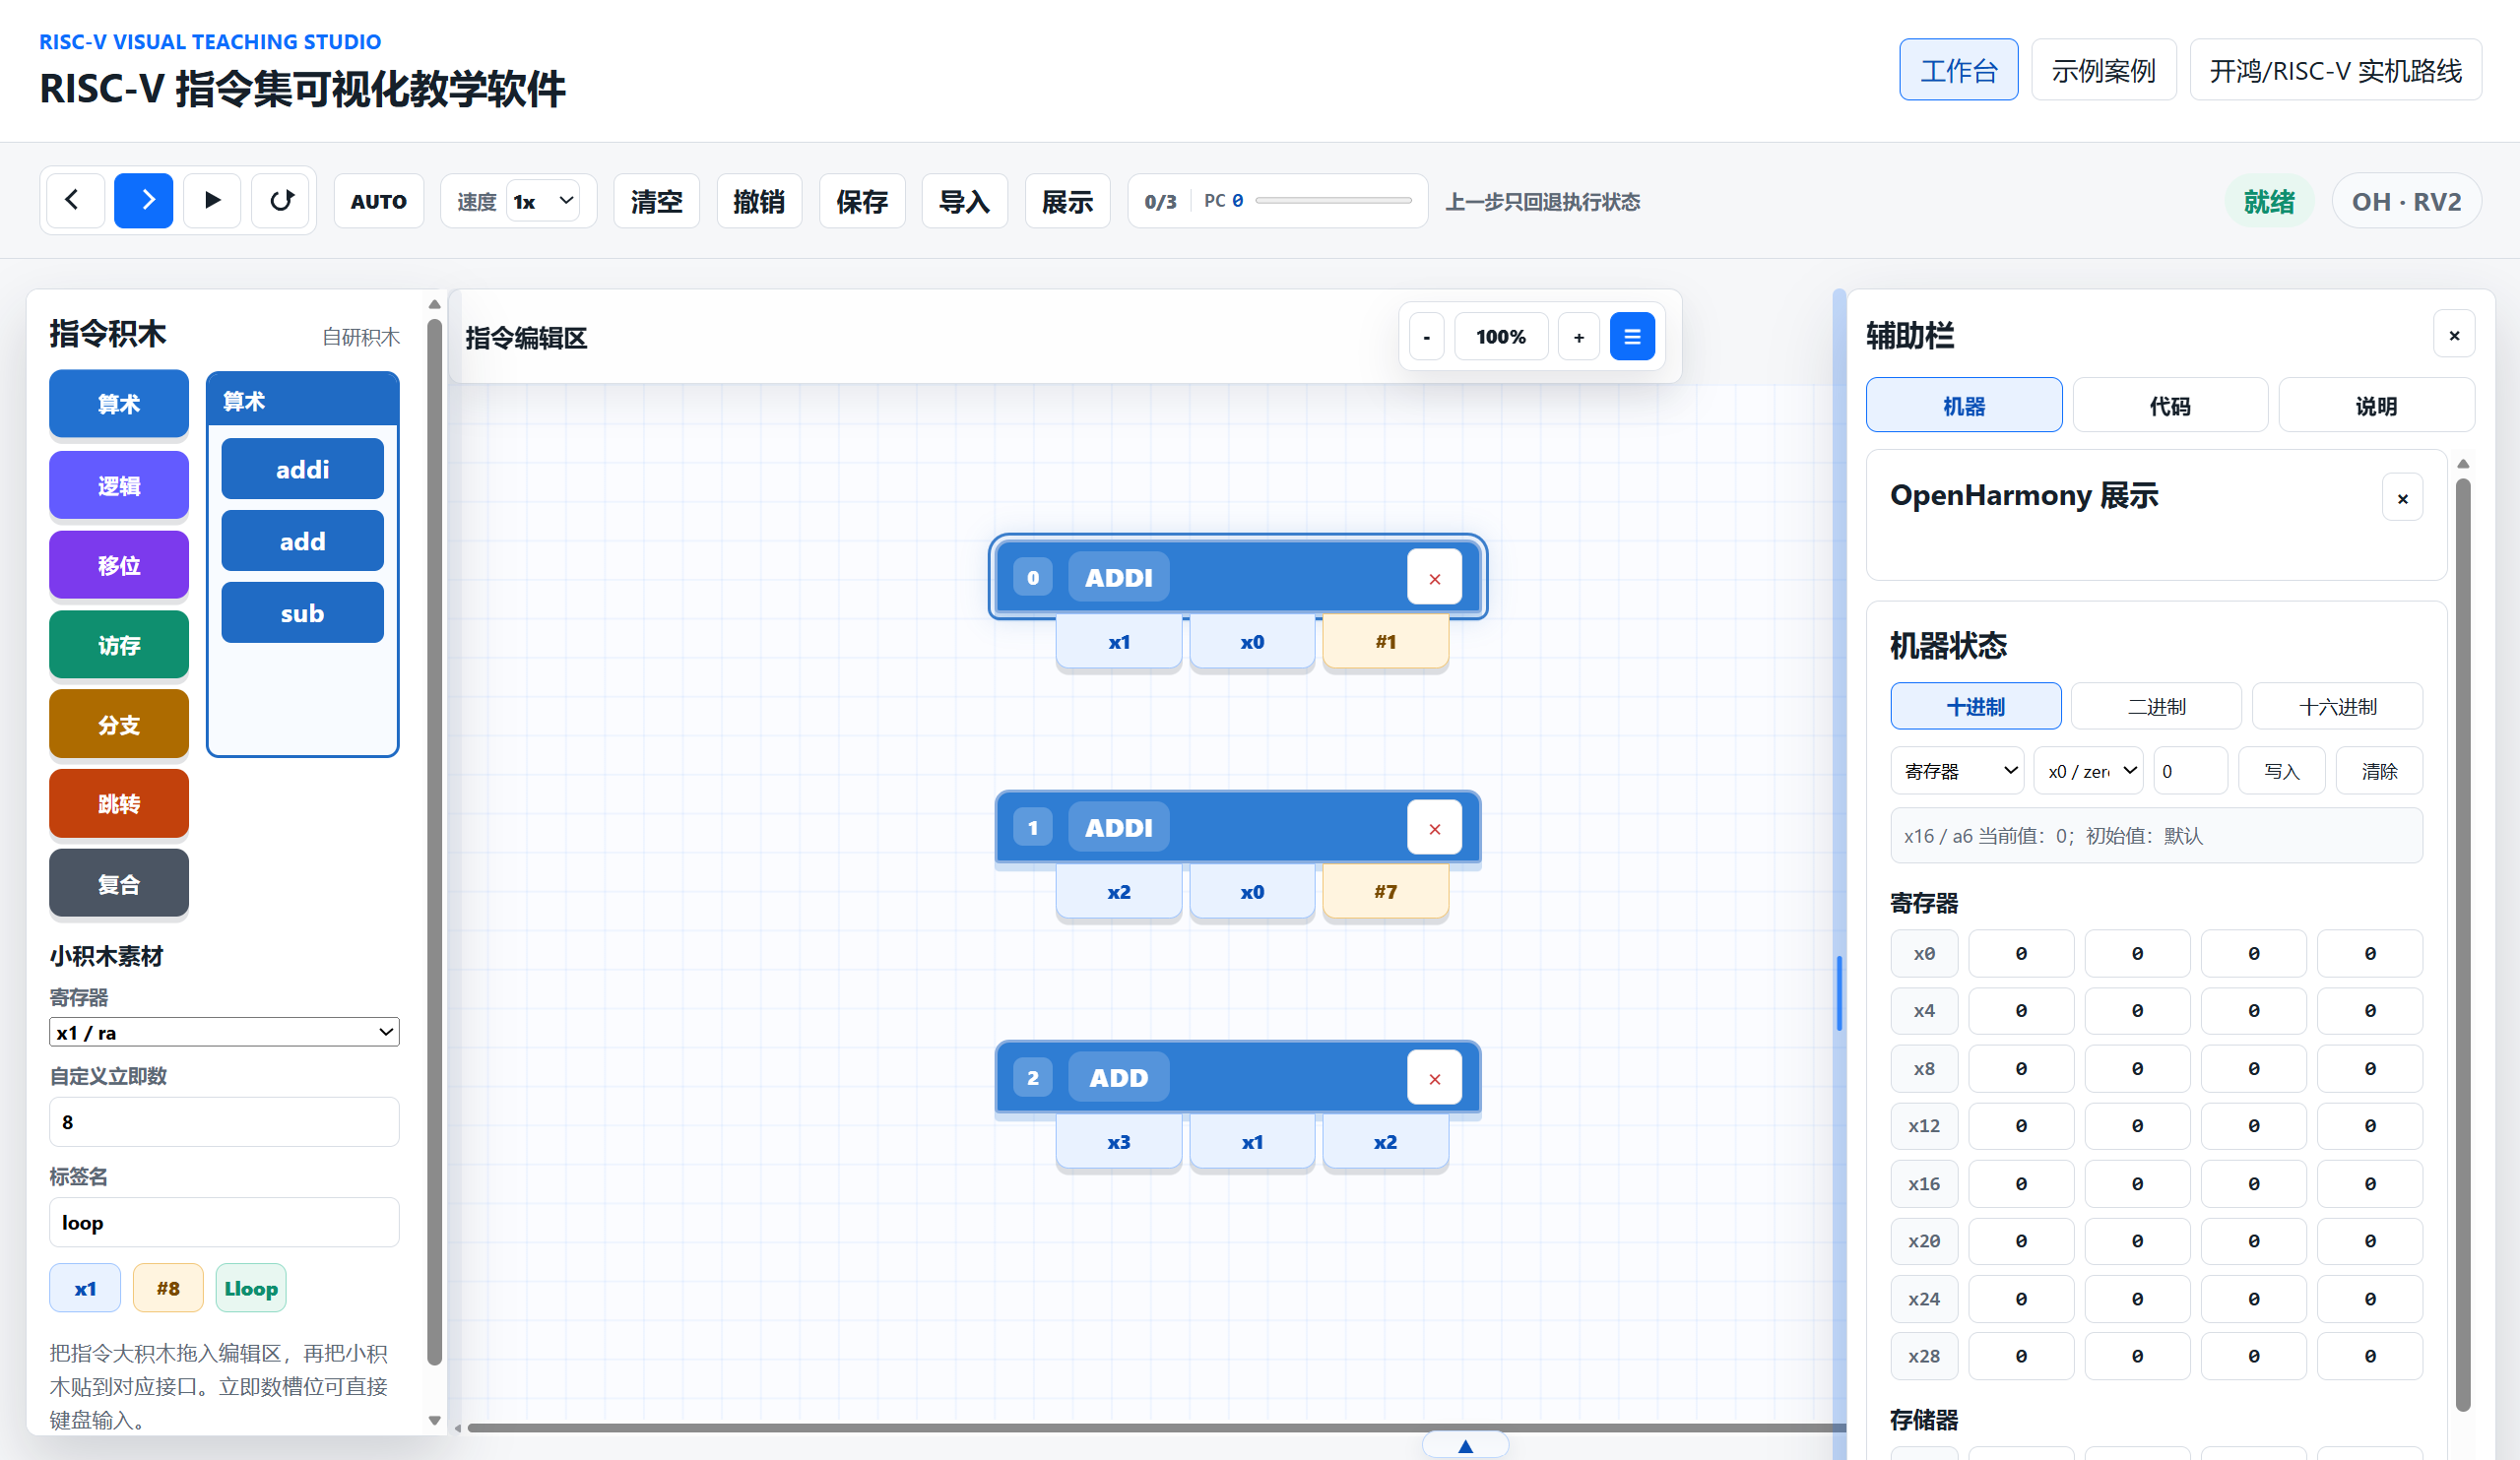Open the x0 / zero register dropdown

point(2088,771)
